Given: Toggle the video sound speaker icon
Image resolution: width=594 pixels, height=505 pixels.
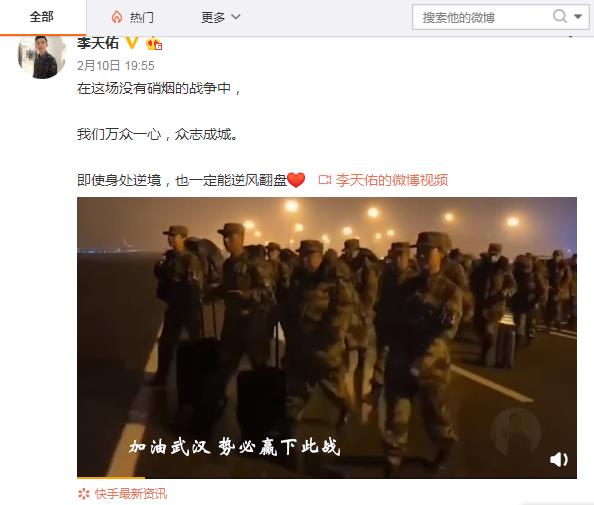Looking at the screenshot, I should click(558, 460).
